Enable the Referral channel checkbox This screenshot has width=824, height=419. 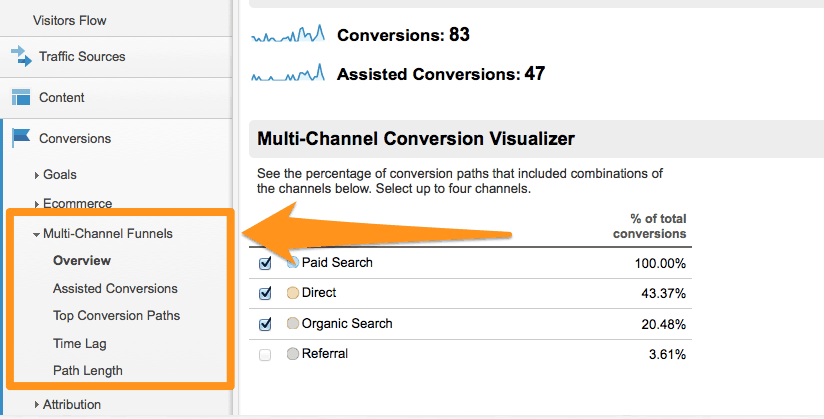coord(265,355)
